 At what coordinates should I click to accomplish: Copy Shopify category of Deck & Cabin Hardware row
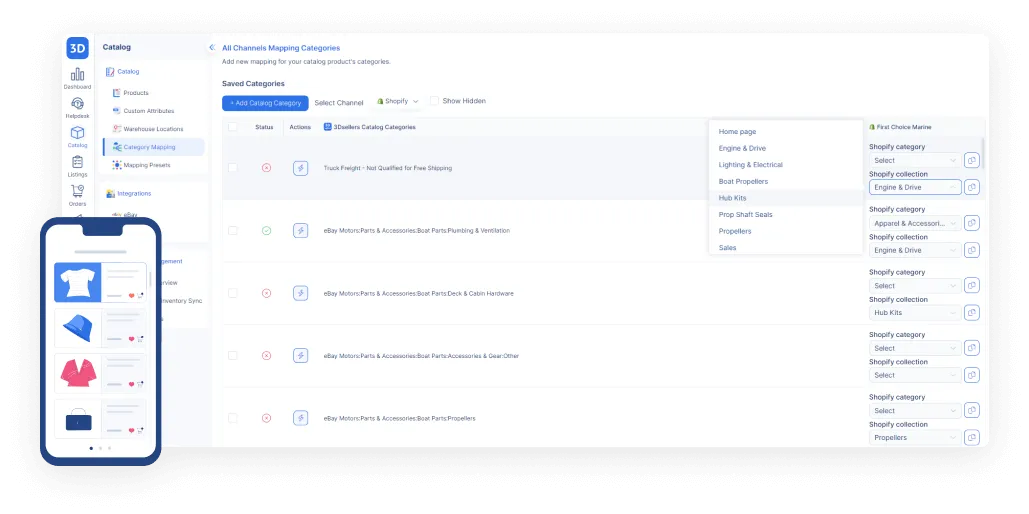pyautogui.click(x=972, y=286)
